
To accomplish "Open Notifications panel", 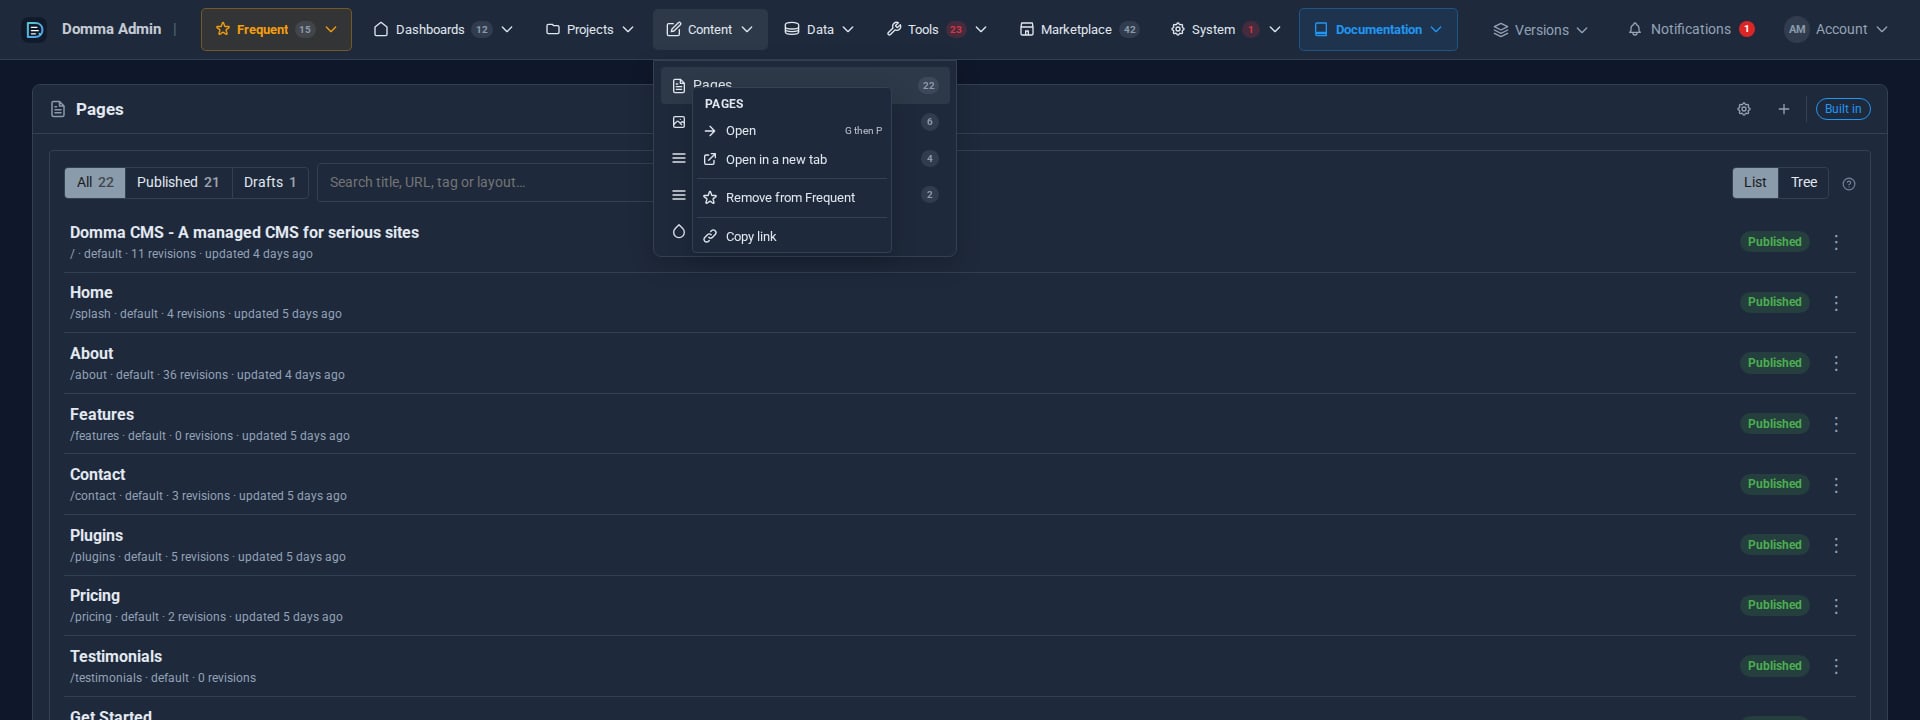I will click(x=1690, y=30).
